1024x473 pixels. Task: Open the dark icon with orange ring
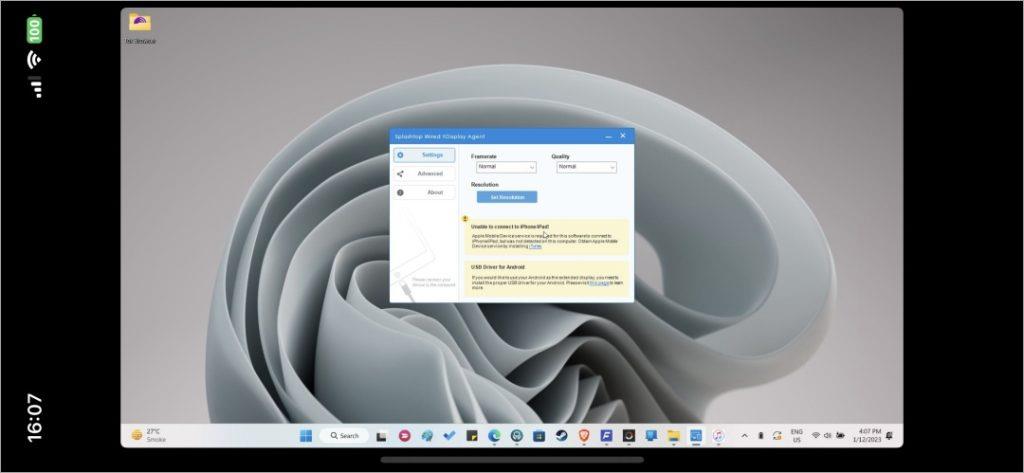point(629,436)
